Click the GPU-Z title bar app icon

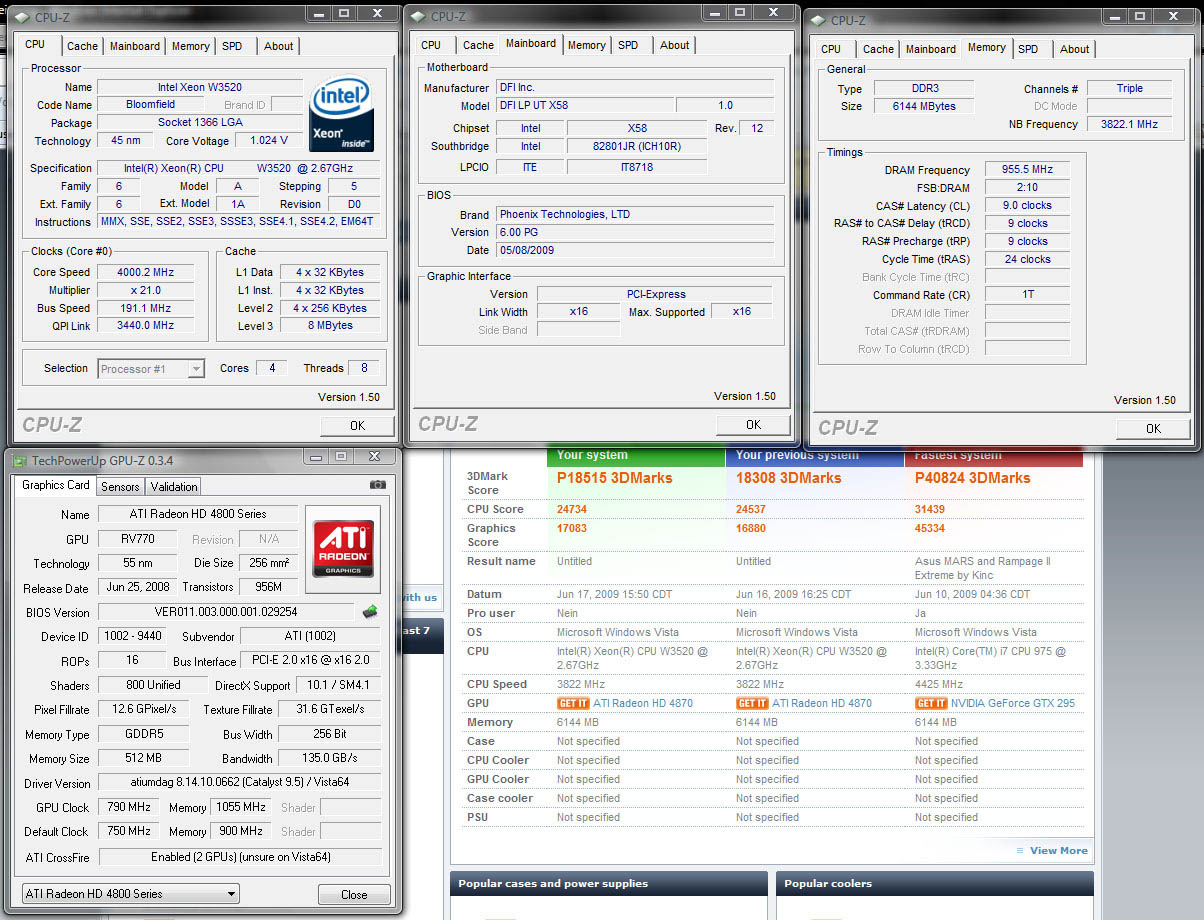(x=22, y=460)
